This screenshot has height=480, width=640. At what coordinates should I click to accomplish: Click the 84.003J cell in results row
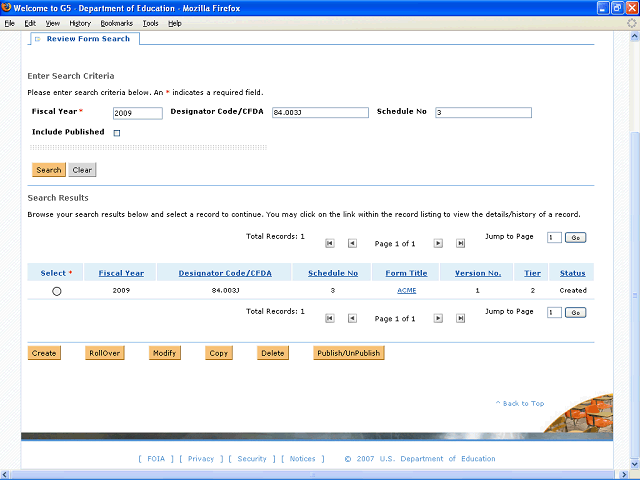click(225, 290)
